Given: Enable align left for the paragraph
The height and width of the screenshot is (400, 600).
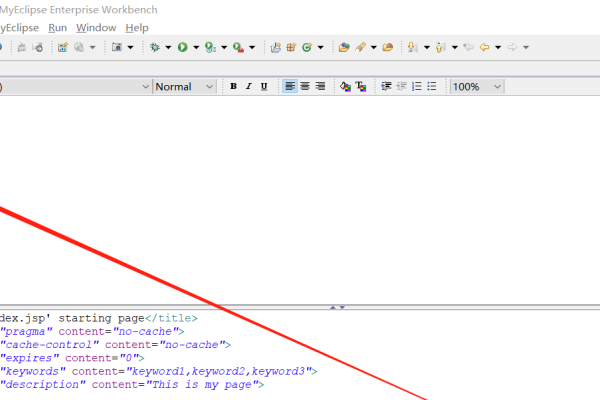Looking at the screenshot, I should 290,87.
